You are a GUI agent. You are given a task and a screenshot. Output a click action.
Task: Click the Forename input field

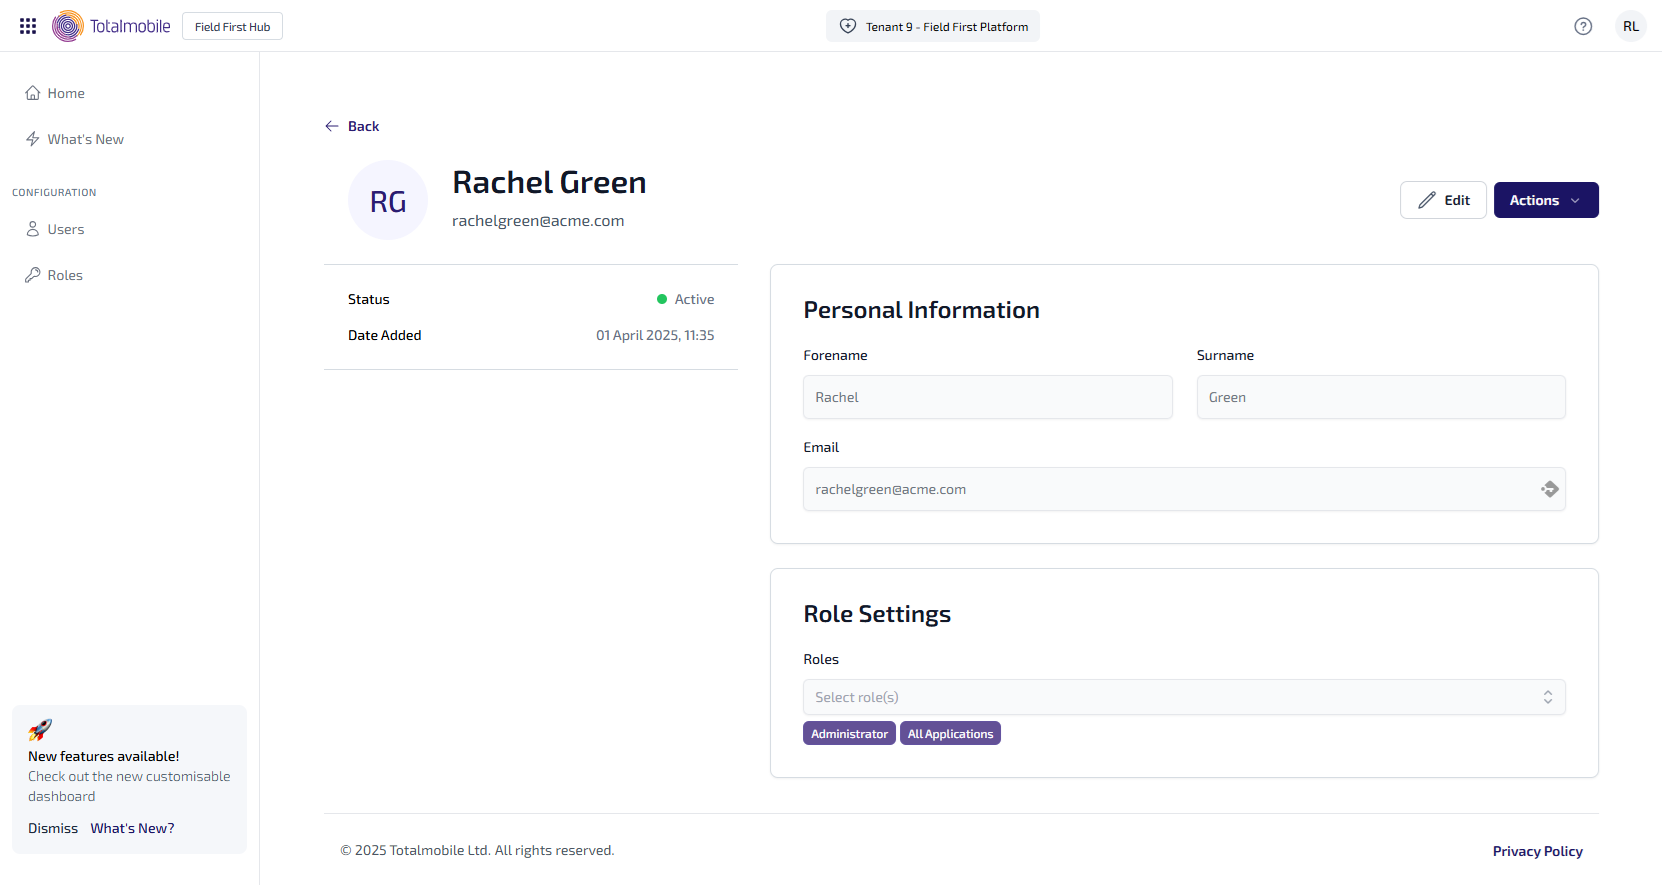pos(987,397)
